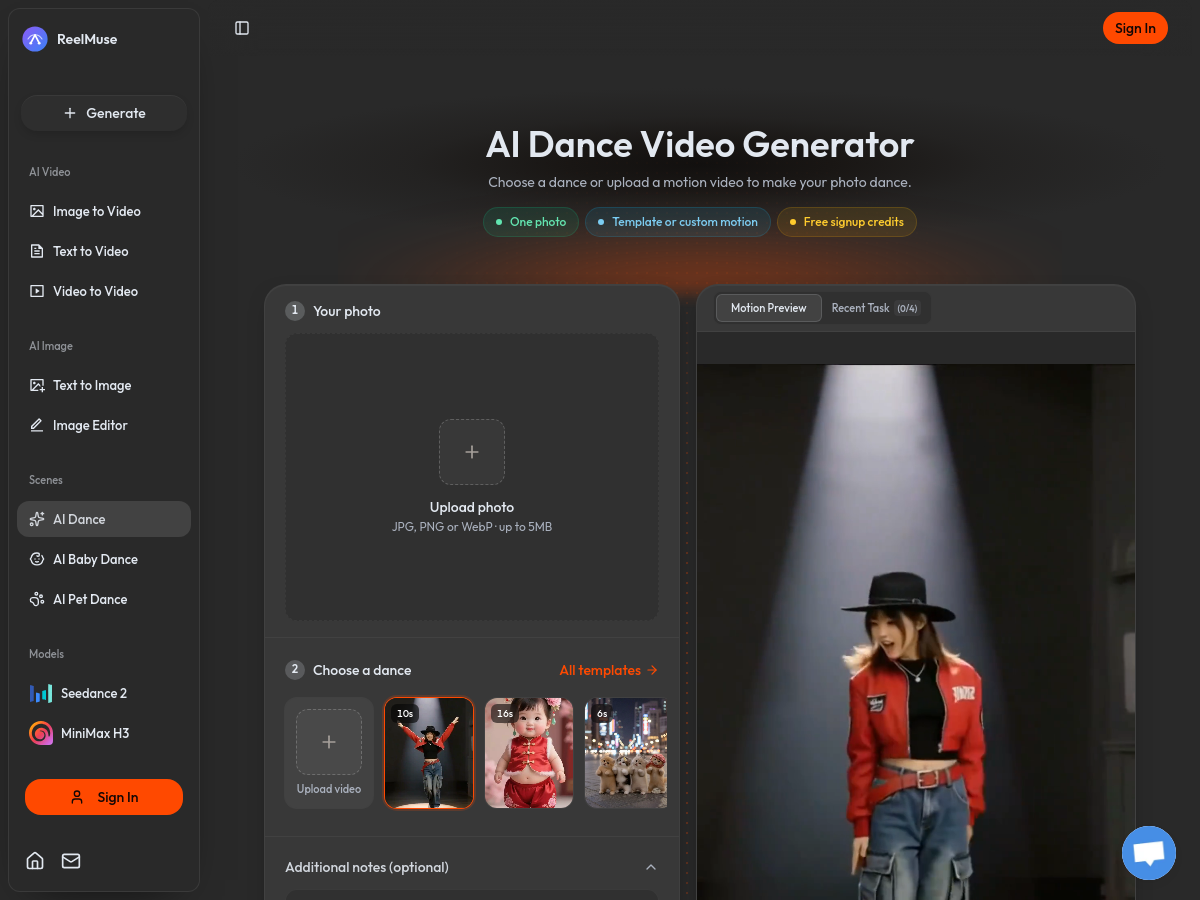Click the Image to Video icon
The width and height of the screenshot is (1200, 900).
37,211
